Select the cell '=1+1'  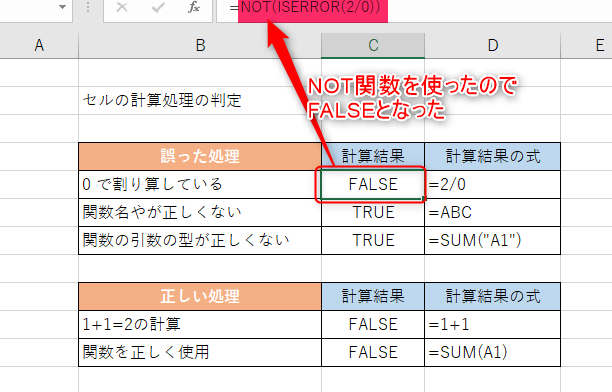coord(493,324)
